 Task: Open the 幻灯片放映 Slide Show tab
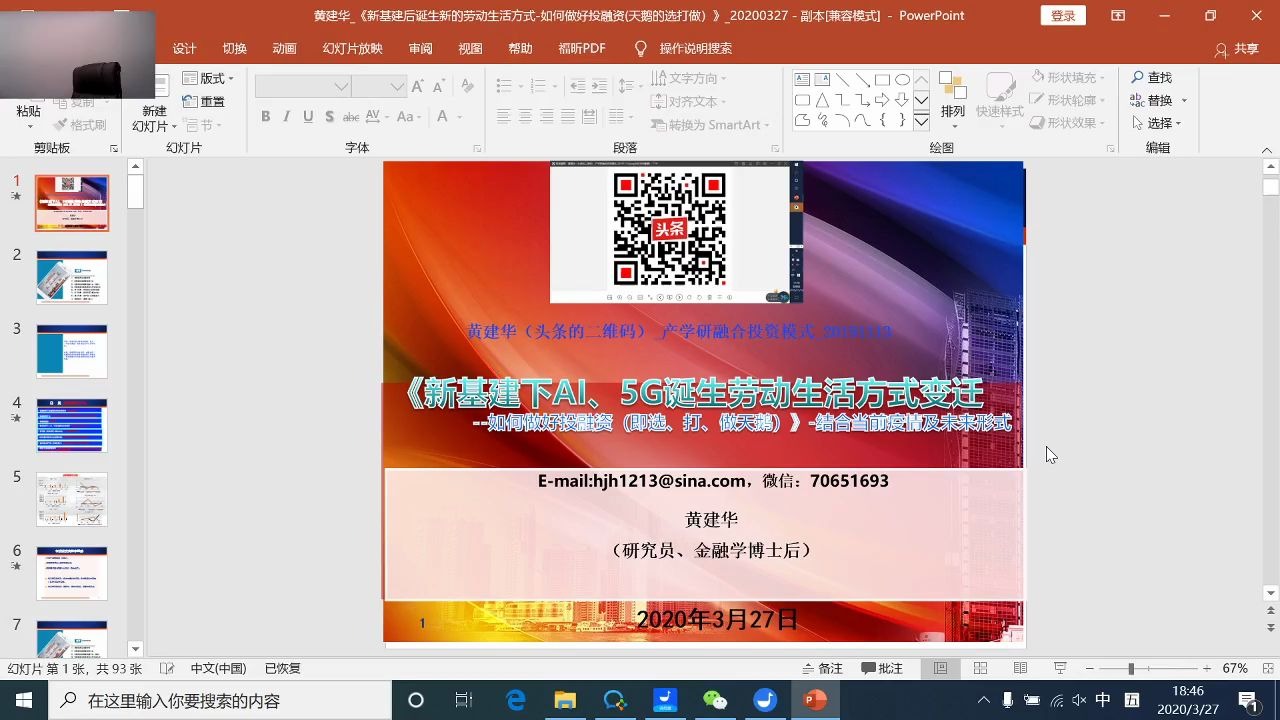[x=353, y=48]
